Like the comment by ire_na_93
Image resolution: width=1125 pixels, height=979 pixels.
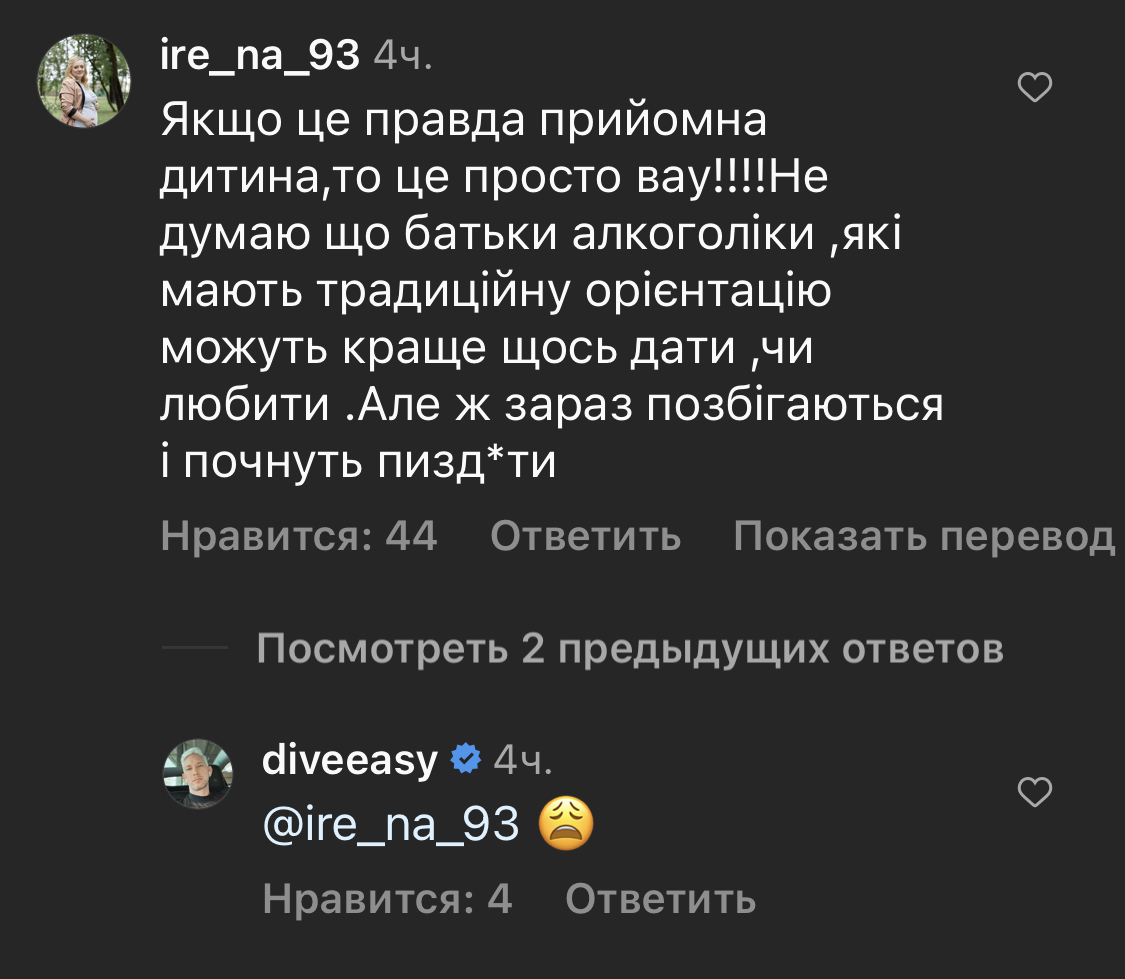(x=1034, y=90)
